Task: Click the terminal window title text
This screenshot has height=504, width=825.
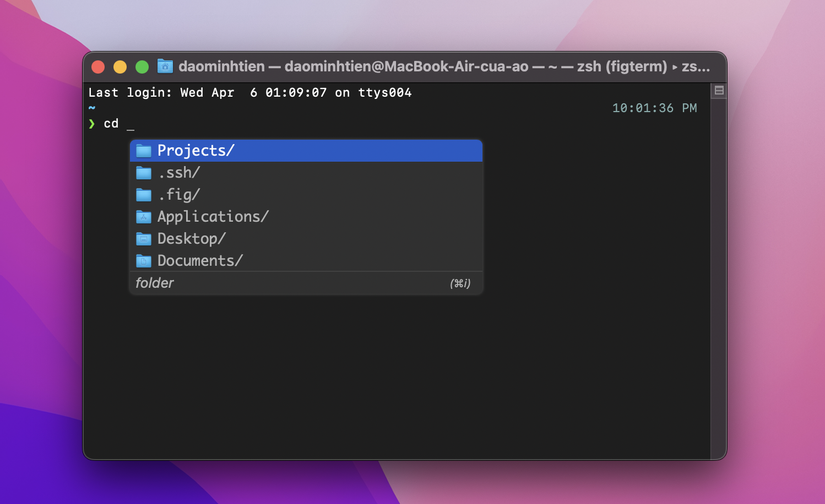Action: 444,67
